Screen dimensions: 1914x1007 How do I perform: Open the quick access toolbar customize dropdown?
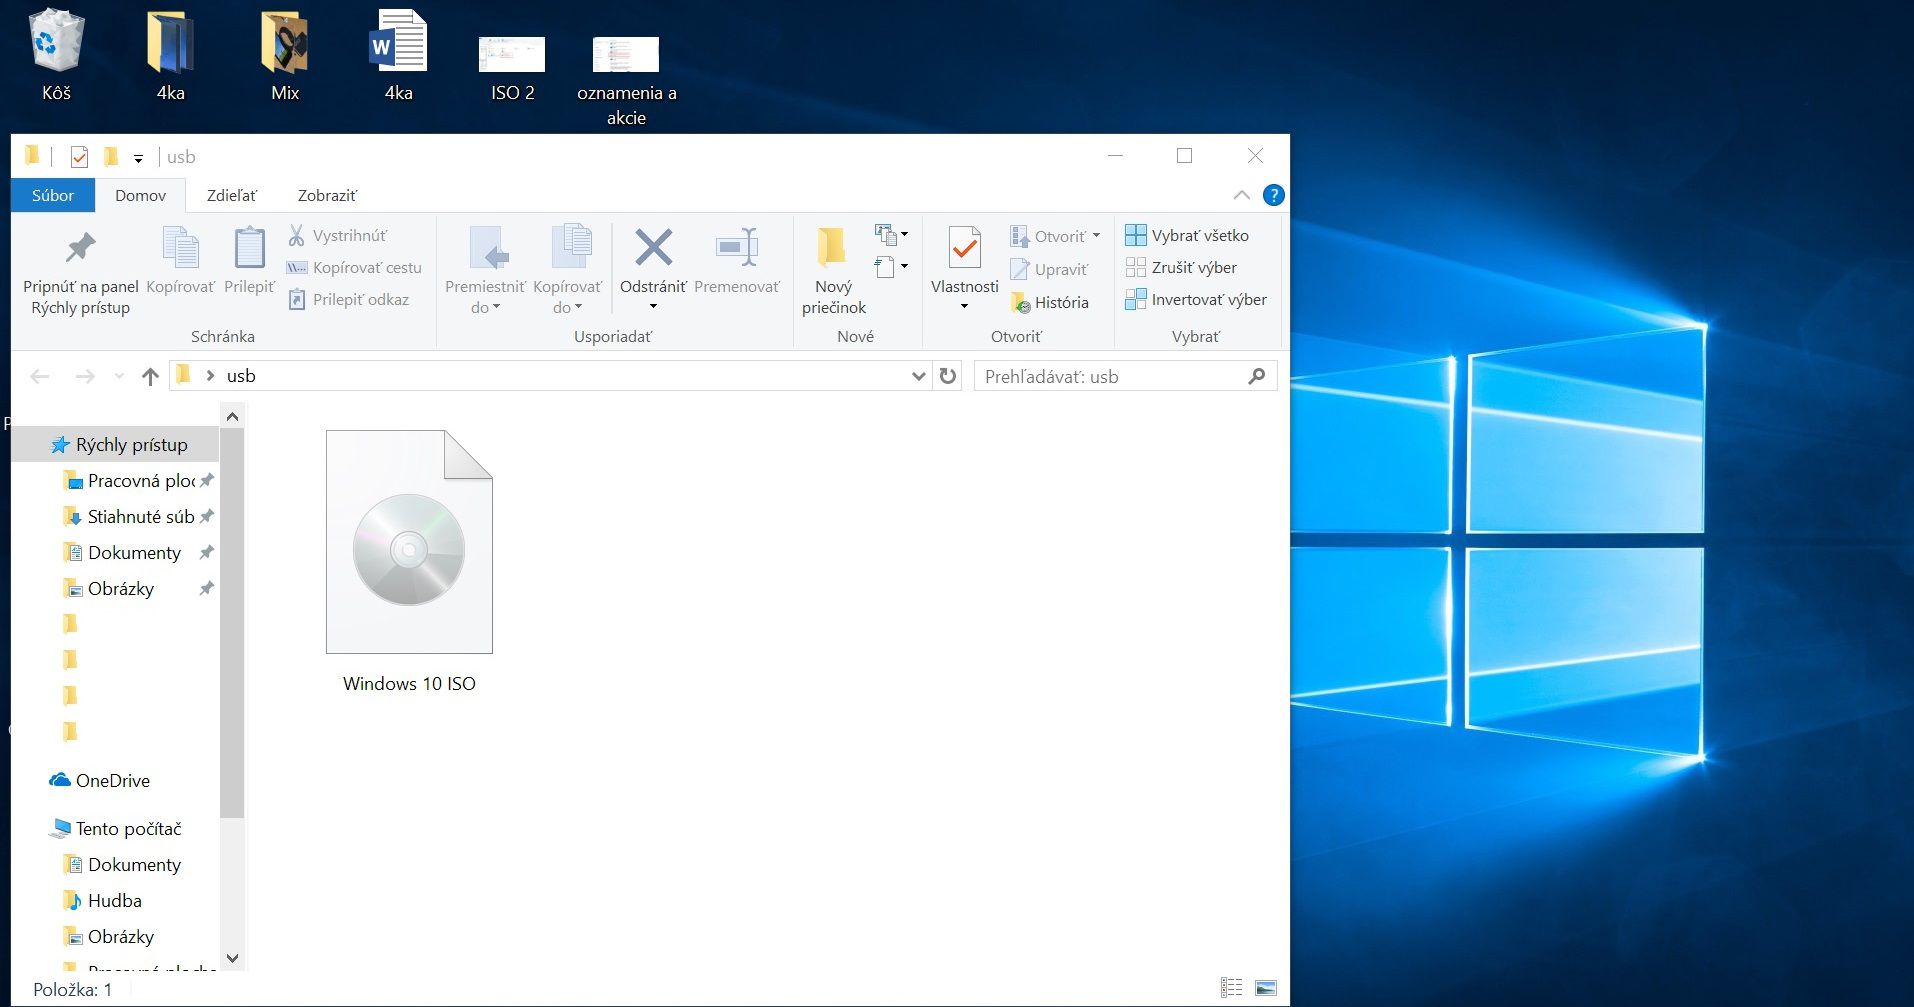138,158
